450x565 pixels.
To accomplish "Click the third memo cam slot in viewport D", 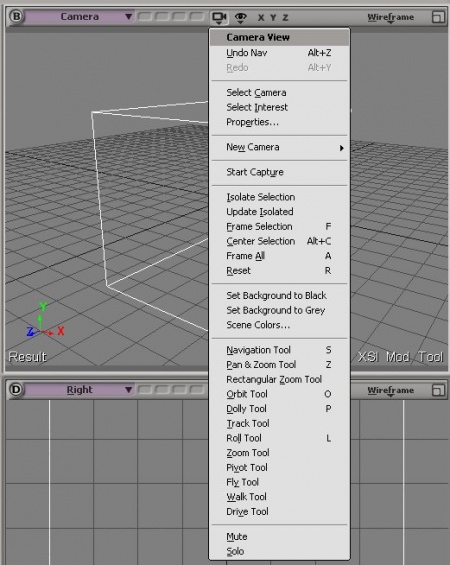I will (x=179, y=390).
